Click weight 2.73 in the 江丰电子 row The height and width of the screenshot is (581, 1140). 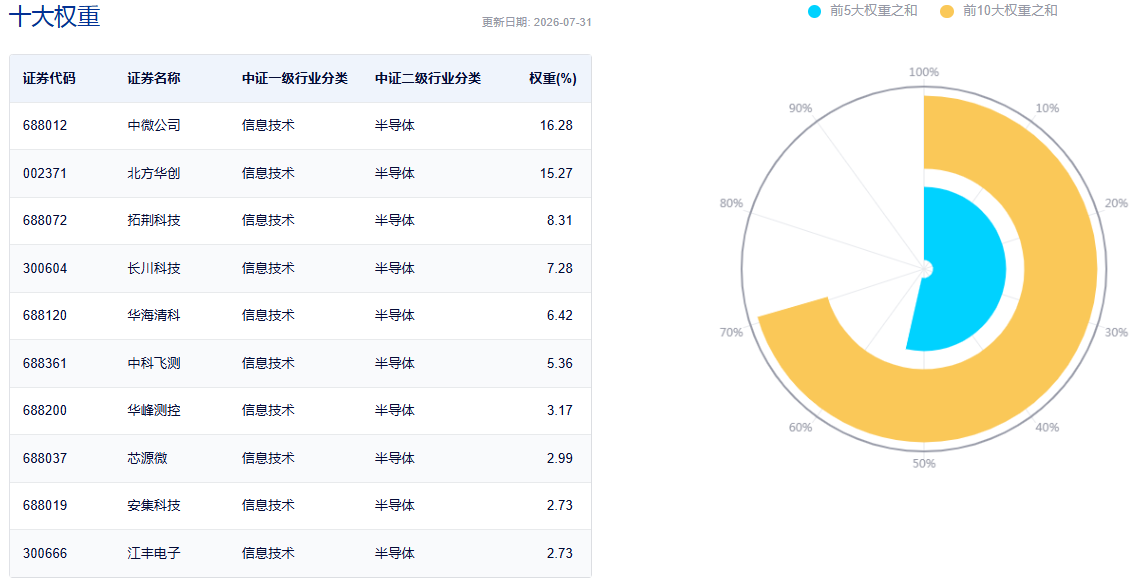click(560, 553)
